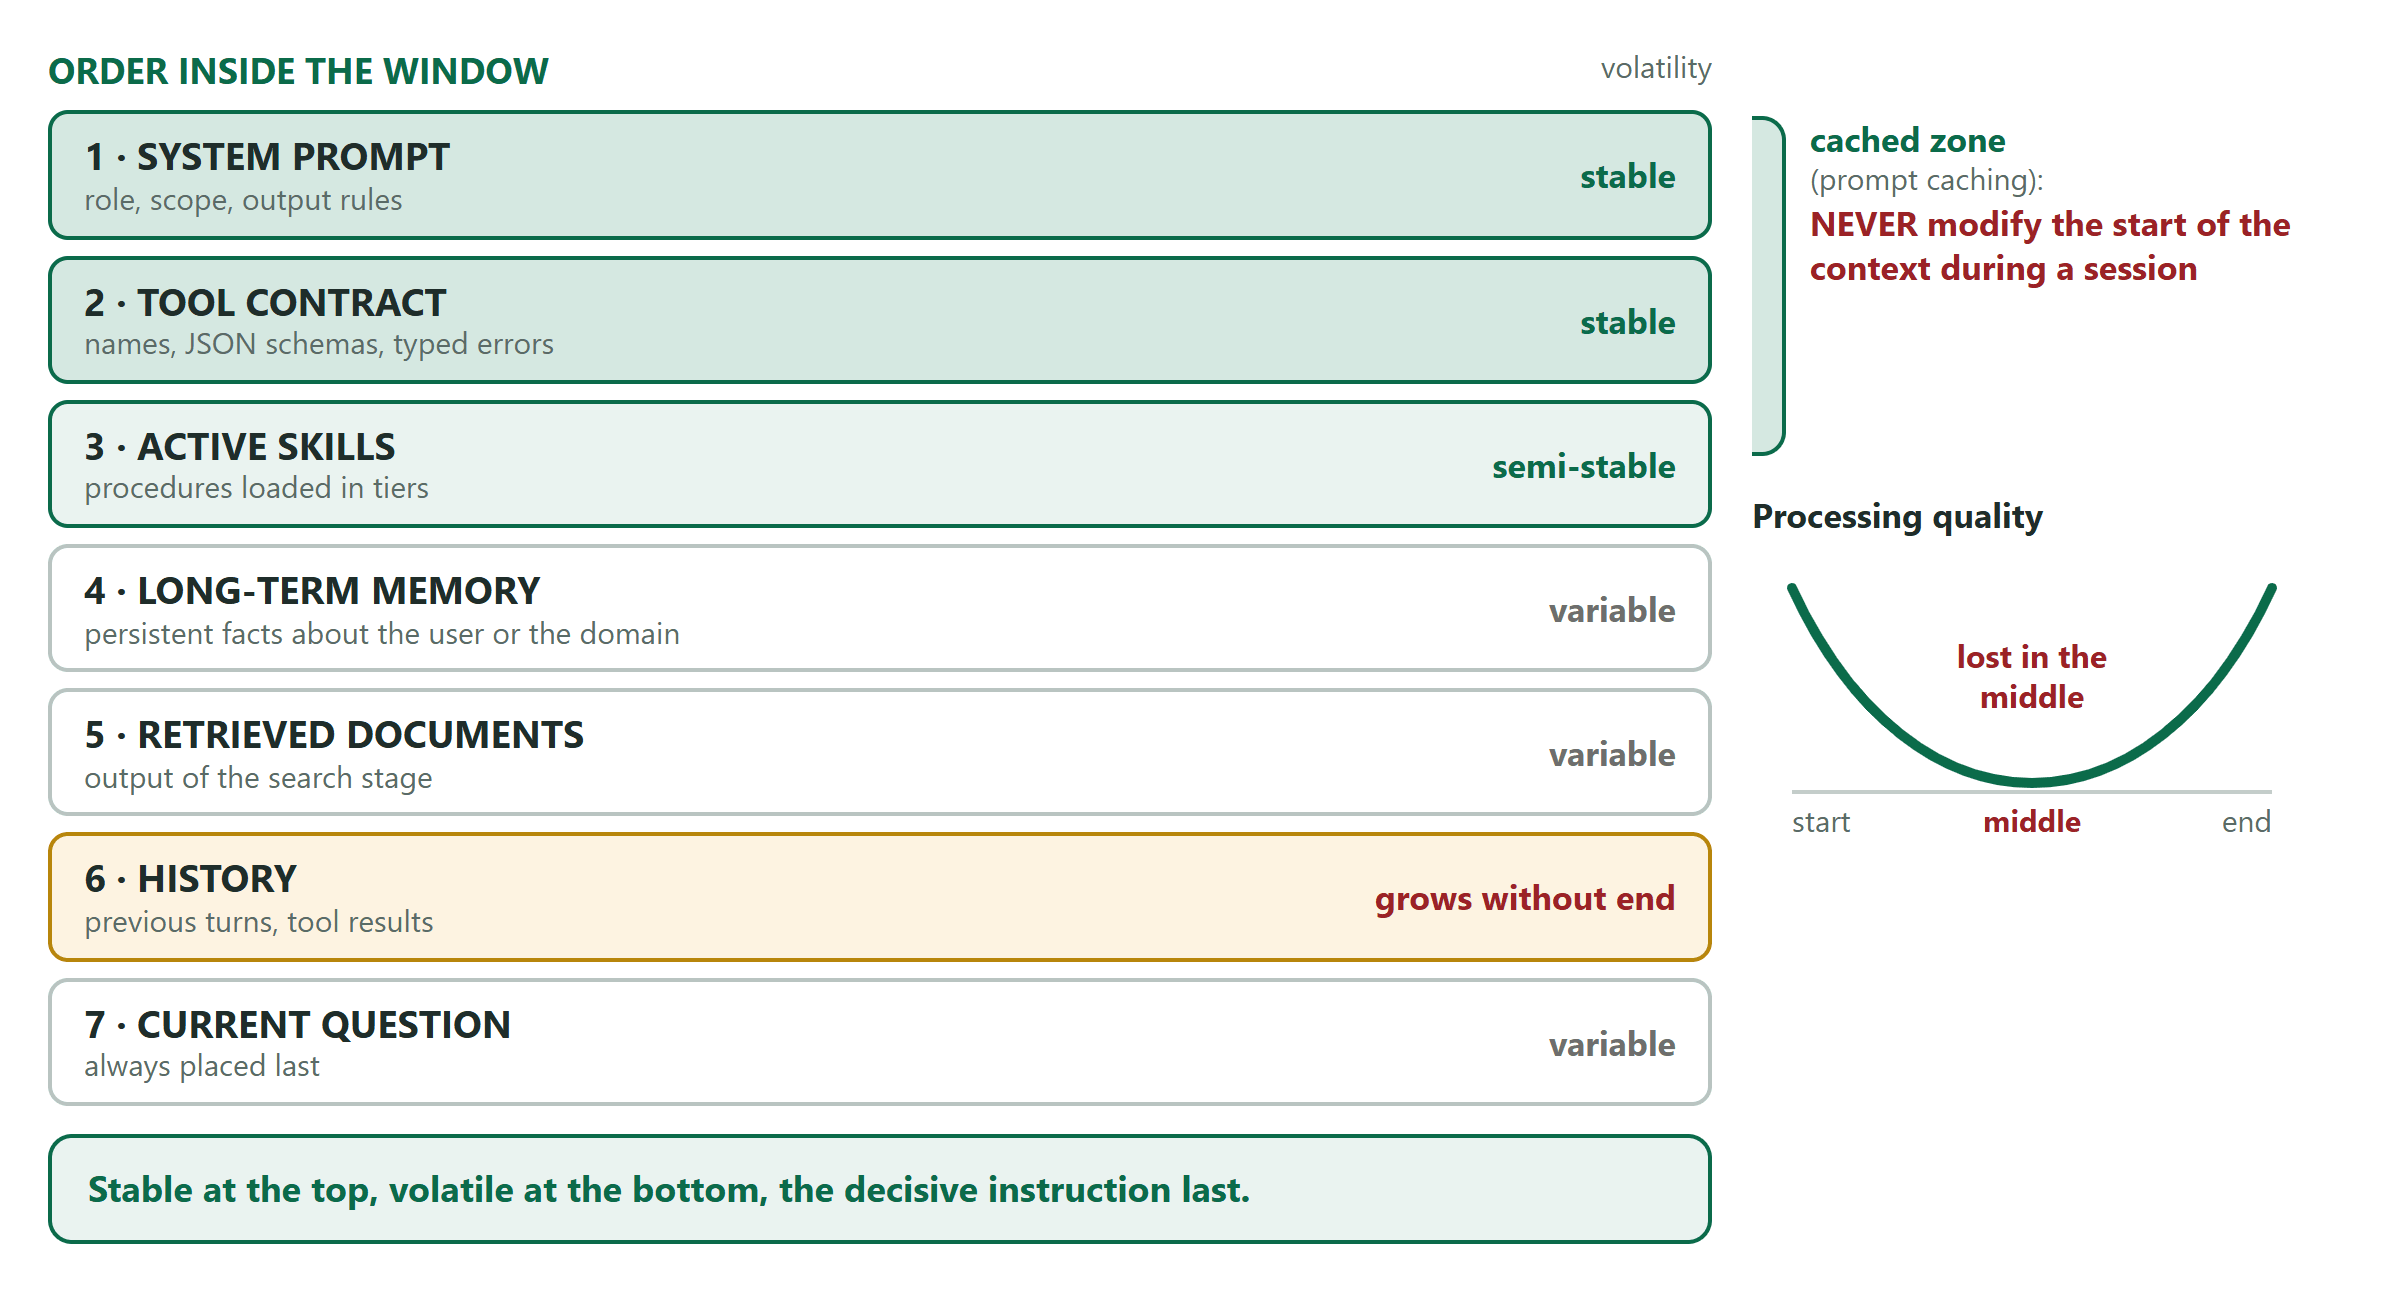Select the '2 · TOOL CONTRACT' title
The image size is (2400, 1294).
pyautogui.click(x=265, y=302)
